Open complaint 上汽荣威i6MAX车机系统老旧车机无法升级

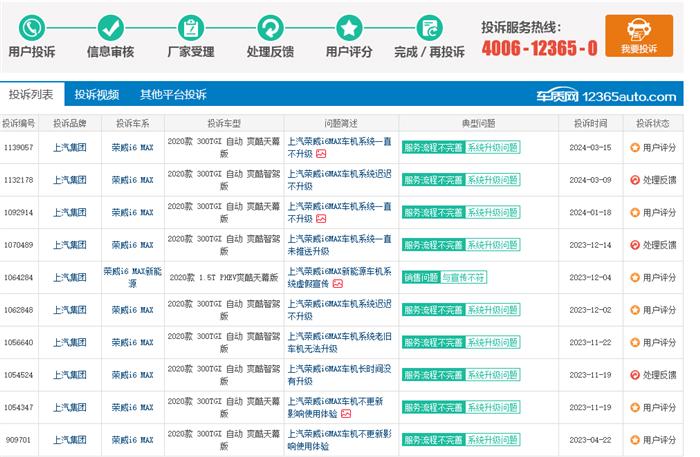coord(339,342)
